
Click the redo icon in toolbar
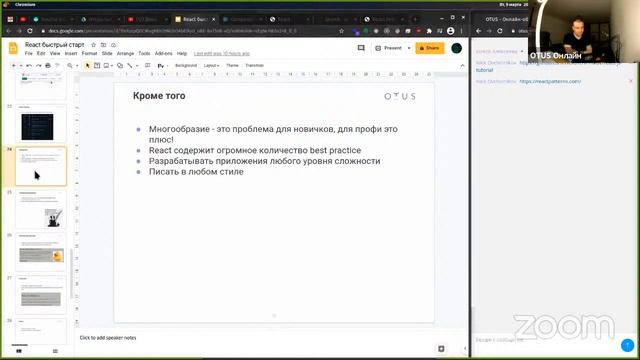click(x=38, y=65)
